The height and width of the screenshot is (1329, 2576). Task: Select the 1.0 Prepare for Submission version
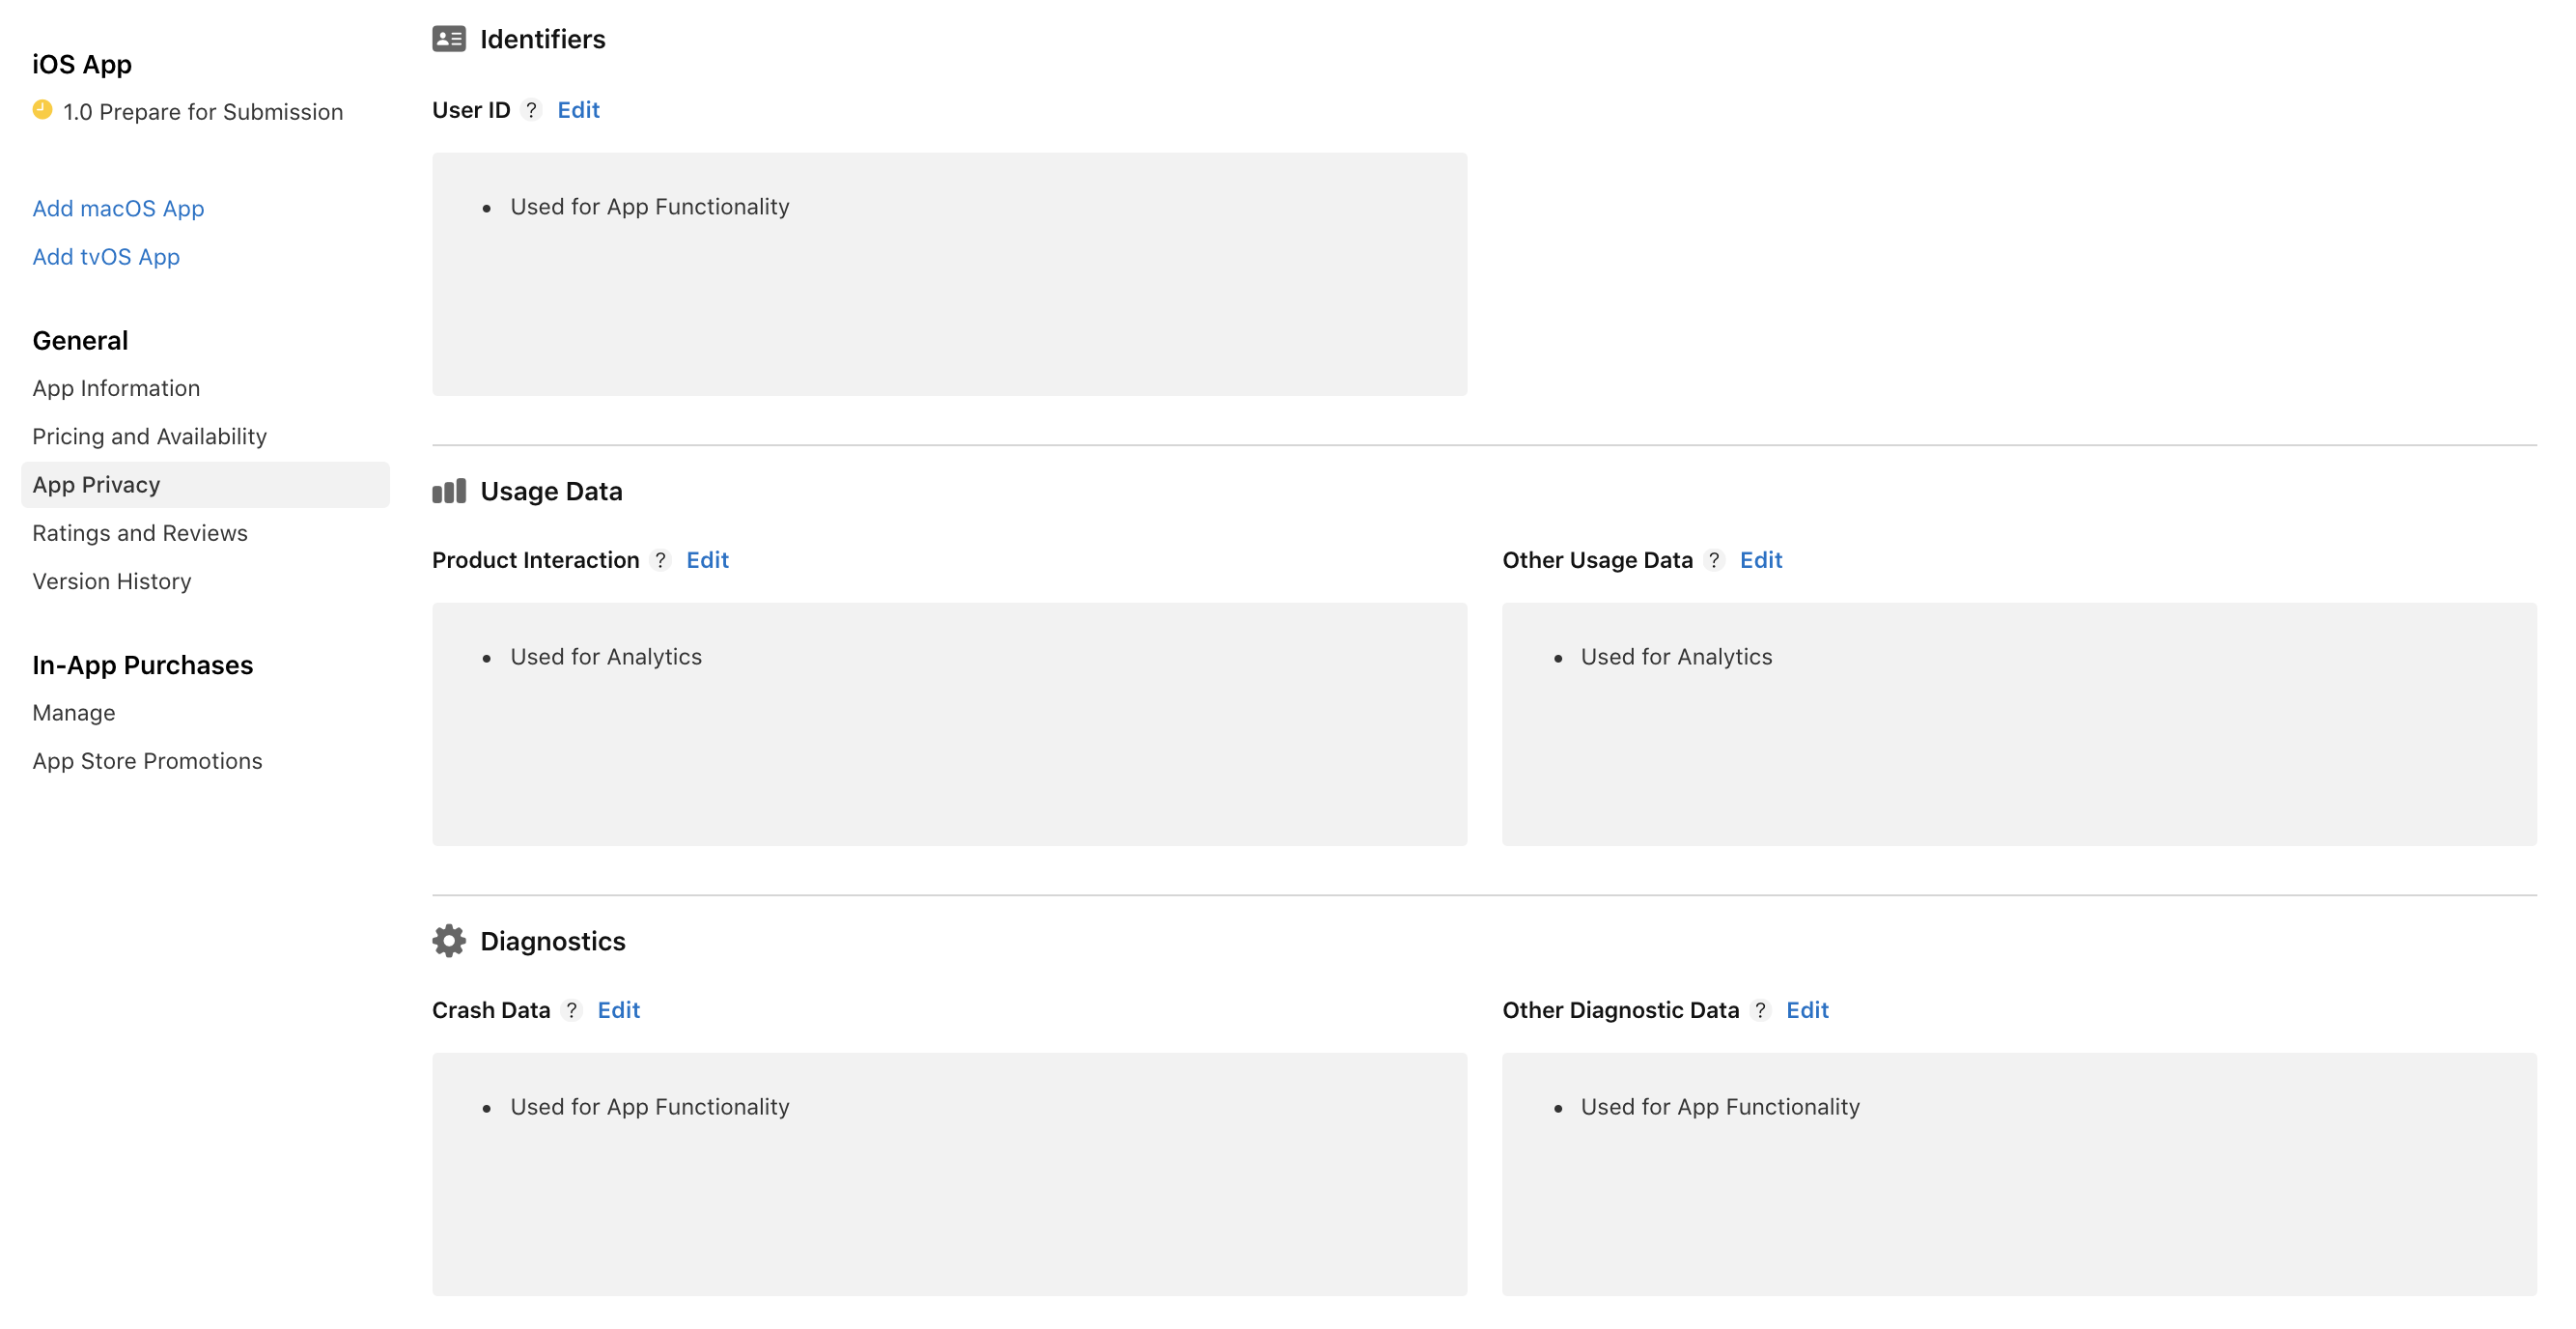(203, 112)
